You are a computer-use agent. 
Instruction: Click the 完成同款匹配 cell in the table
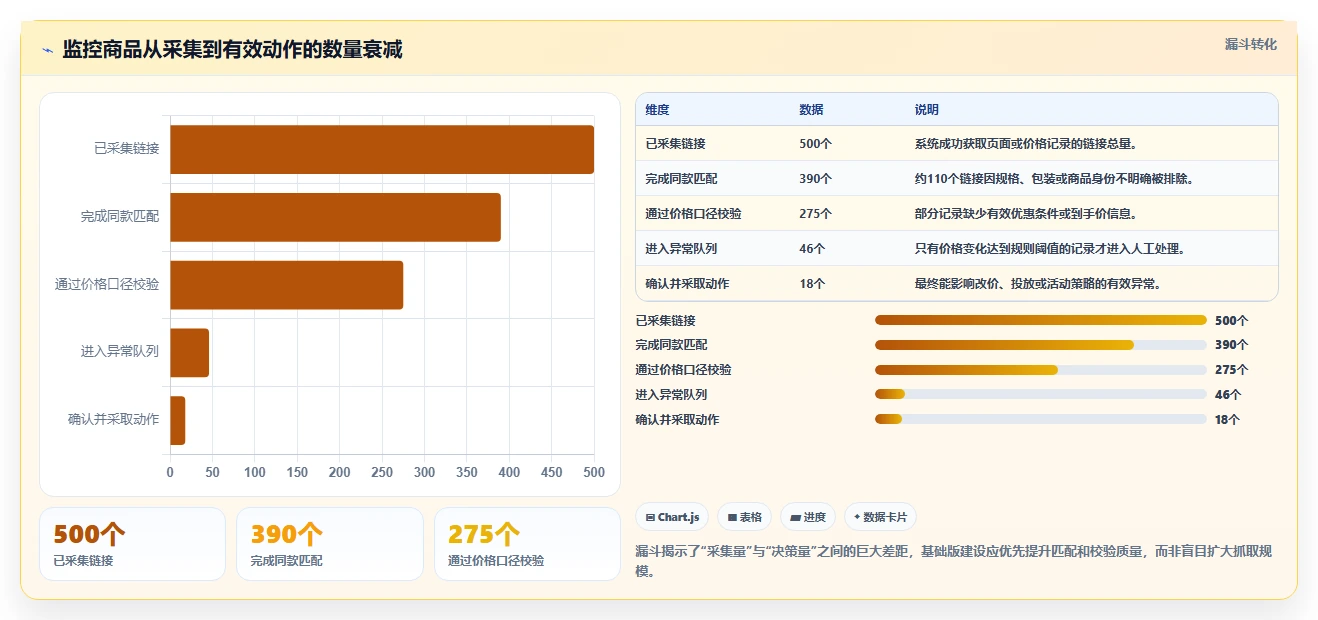coord(682,179)
